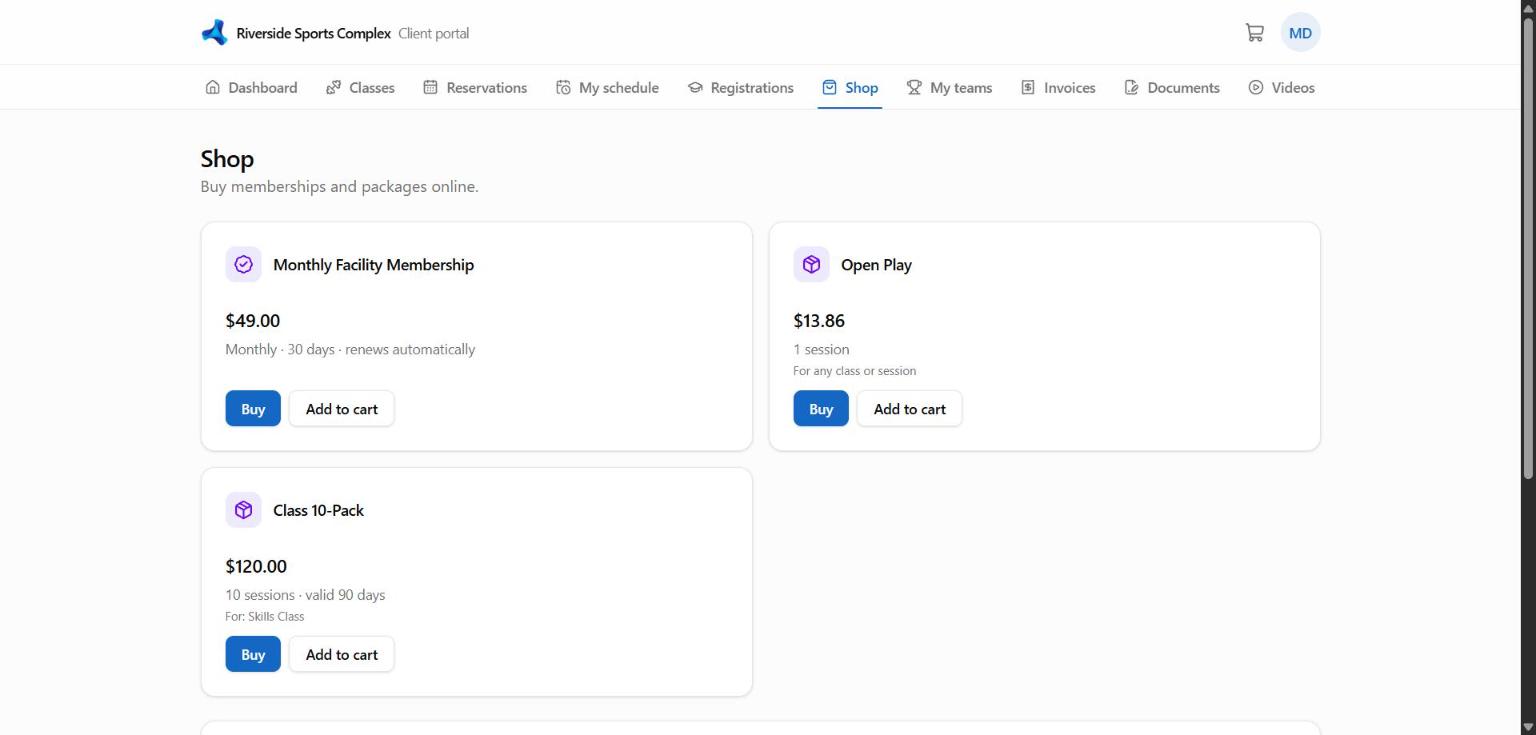View the My schedule tab
The width and height of the screenshot is (1536, 735).
[x=607, y=88]
